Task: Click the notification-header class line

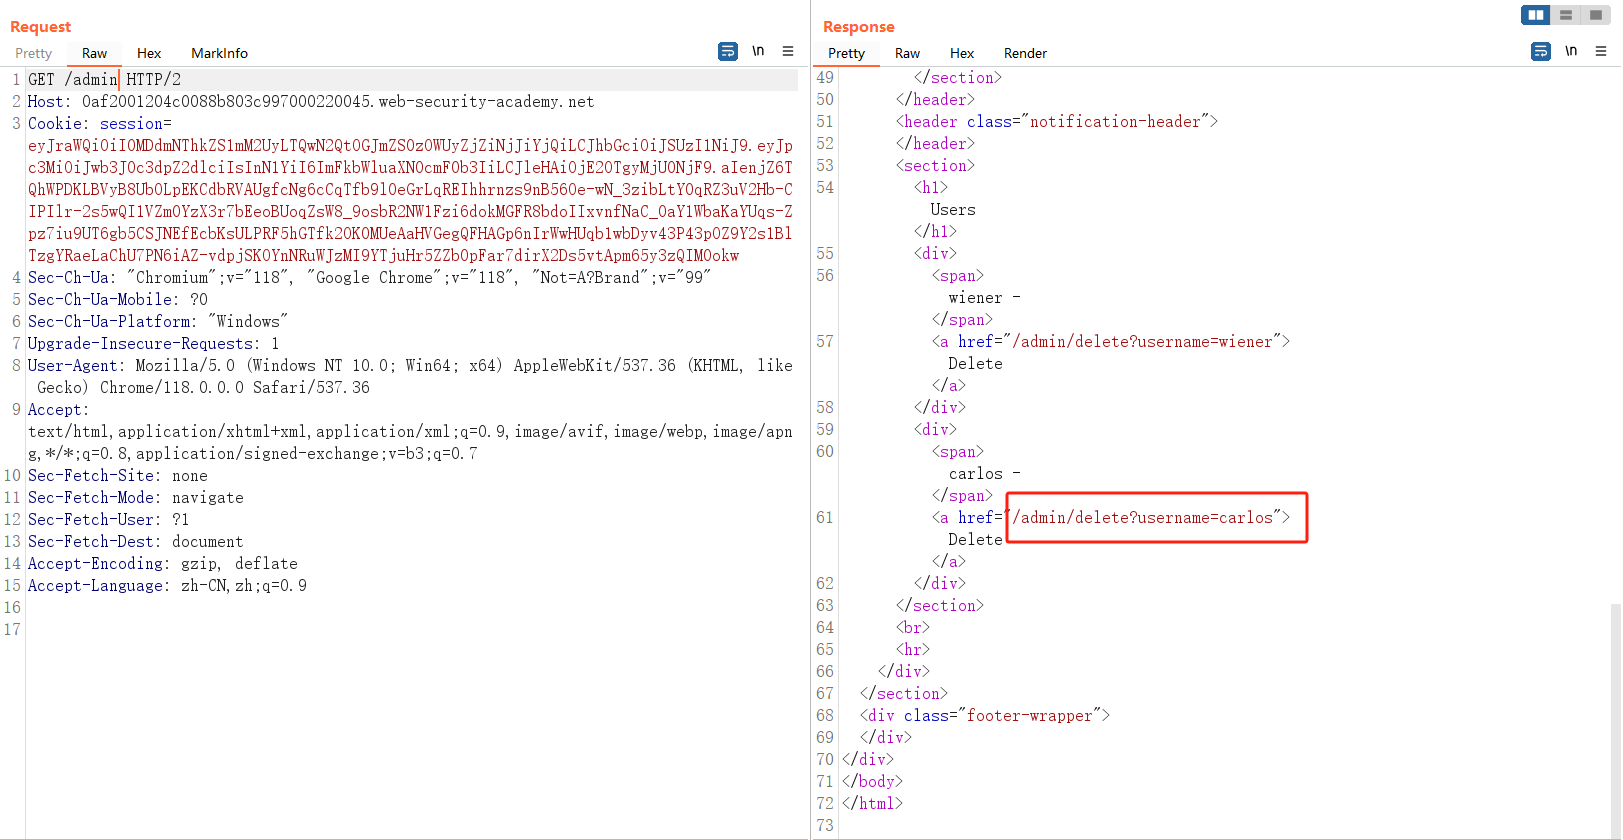Action: (x=1057, y=121)
